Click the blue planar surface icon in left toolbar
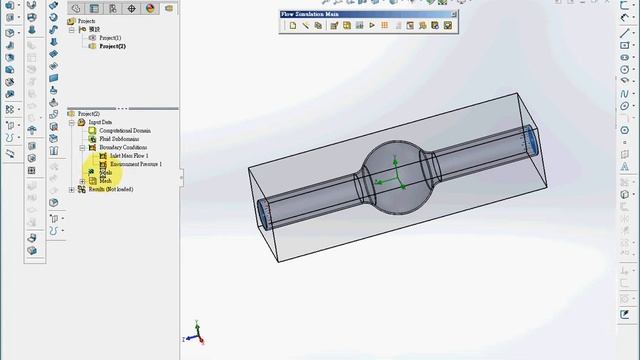The image size is (640, 360). coord(53,78)
